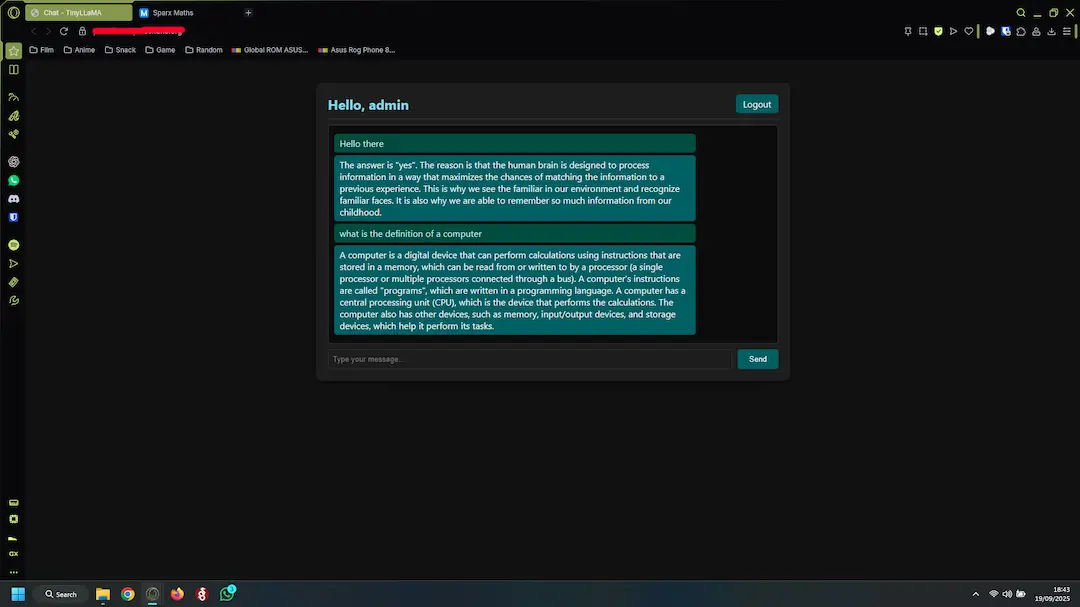Open File Explorer from the taskbar
1080x607 pixels.
click(x=102, y=593)
